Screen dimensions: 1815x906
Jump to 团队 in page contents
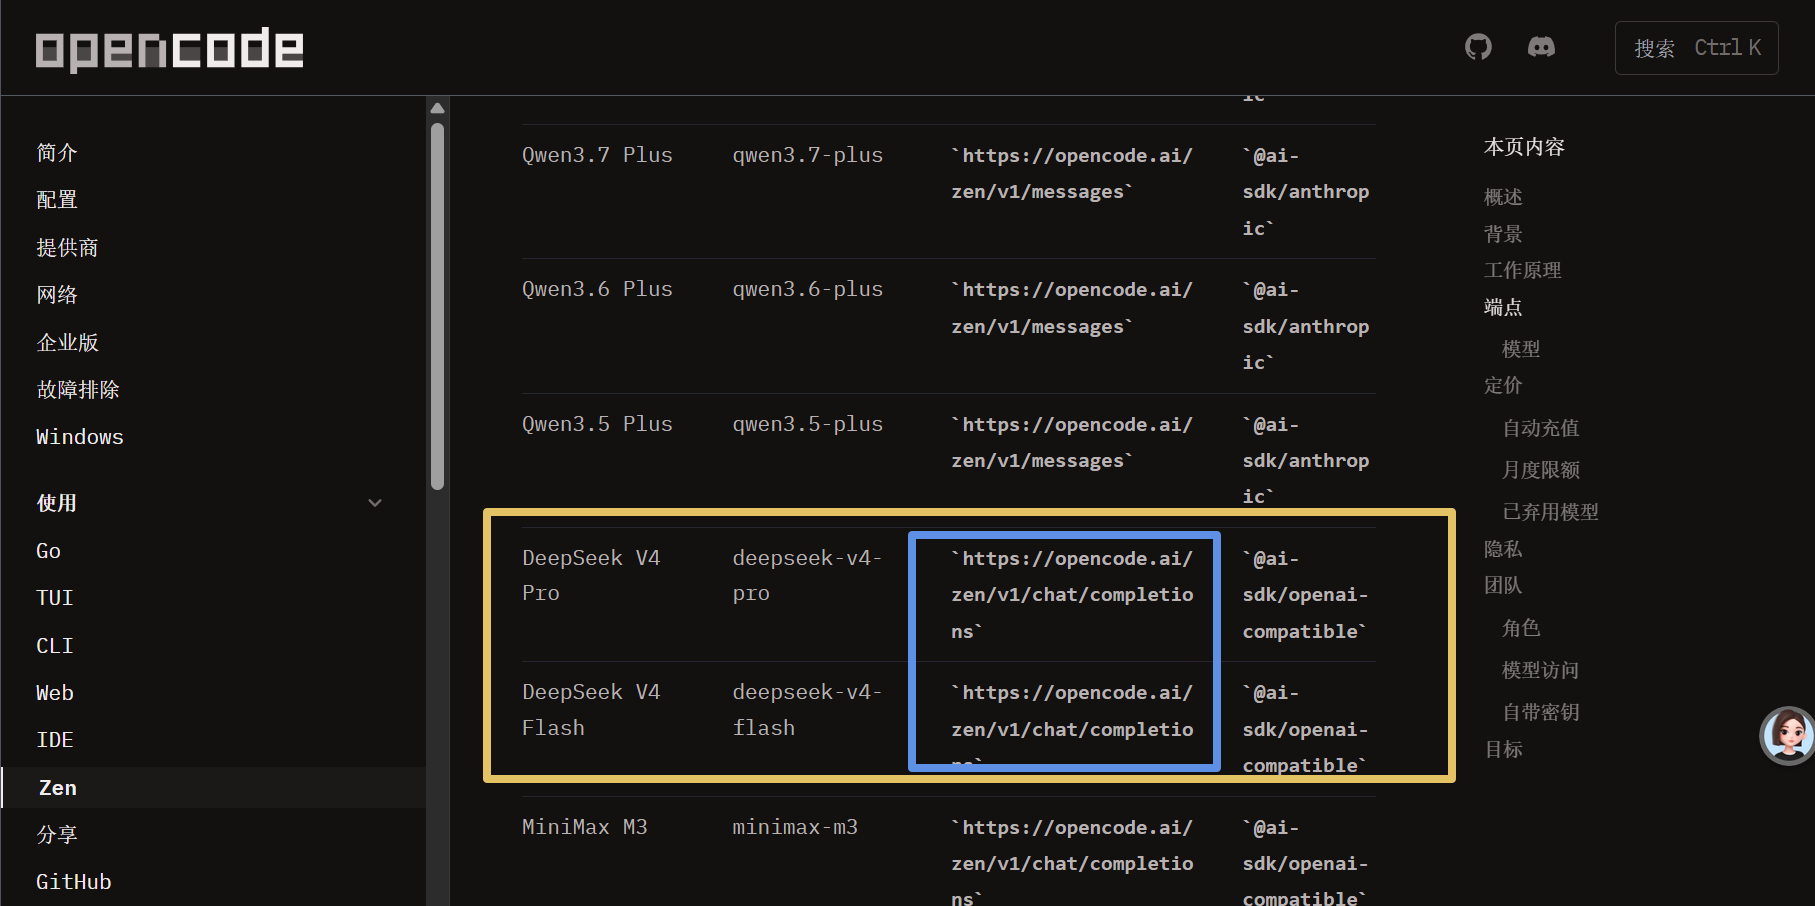click(1503, 585)
